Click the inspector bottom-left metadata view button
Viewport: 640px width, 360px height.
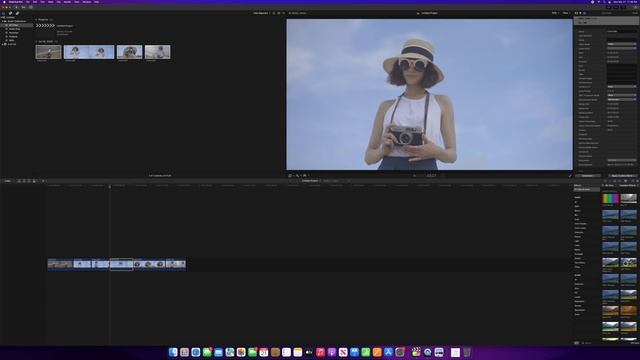click(x=587, y=176)
